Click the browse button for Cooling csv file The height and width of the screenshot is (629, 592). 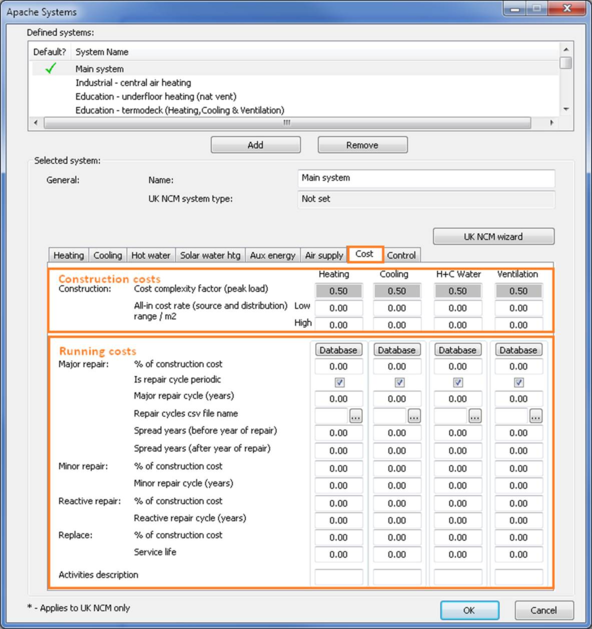414,416
